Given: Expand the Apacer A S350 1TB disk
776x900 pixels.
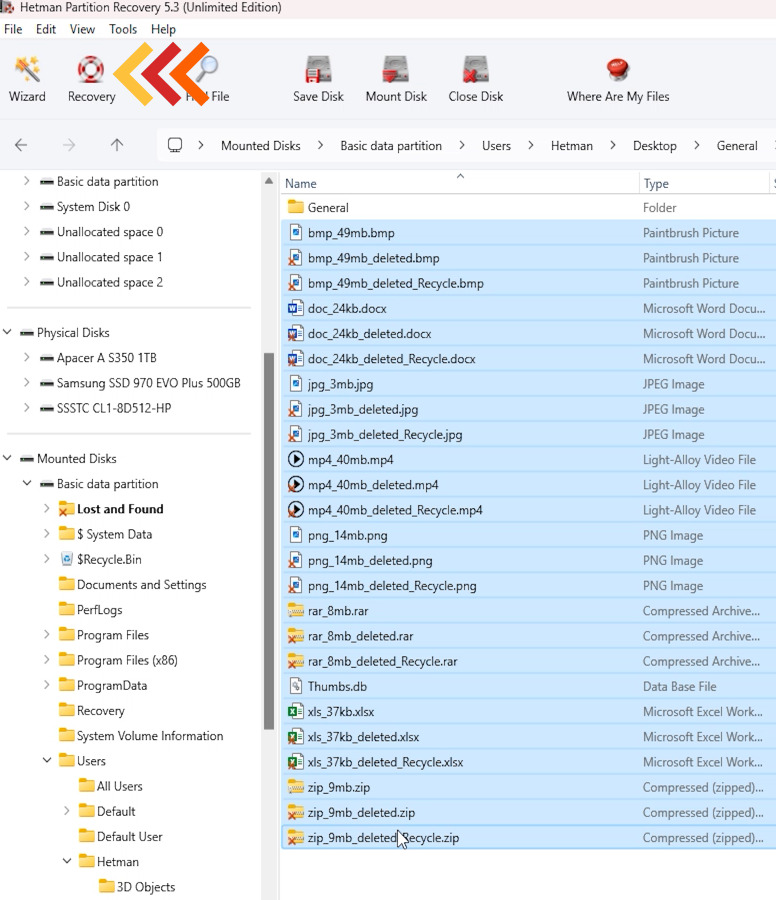Looking at the screenshot, I should [x=26, y=357].
